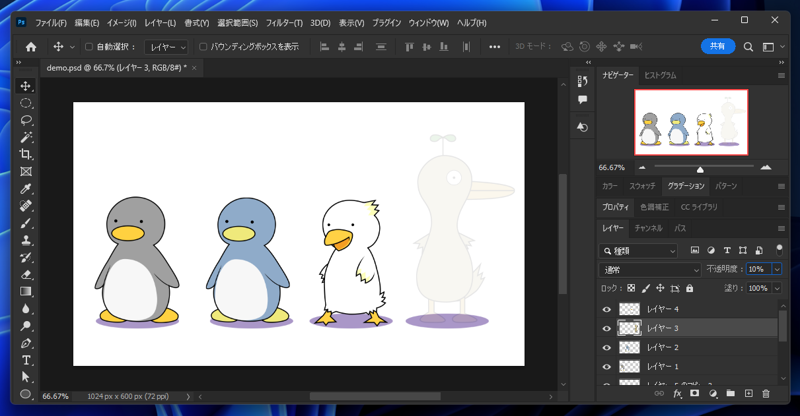The height and width of the screenshot is (416, 800).
Task: Click the lock all padlock icon
Action: pyautogui.click(x=689, y=288)
